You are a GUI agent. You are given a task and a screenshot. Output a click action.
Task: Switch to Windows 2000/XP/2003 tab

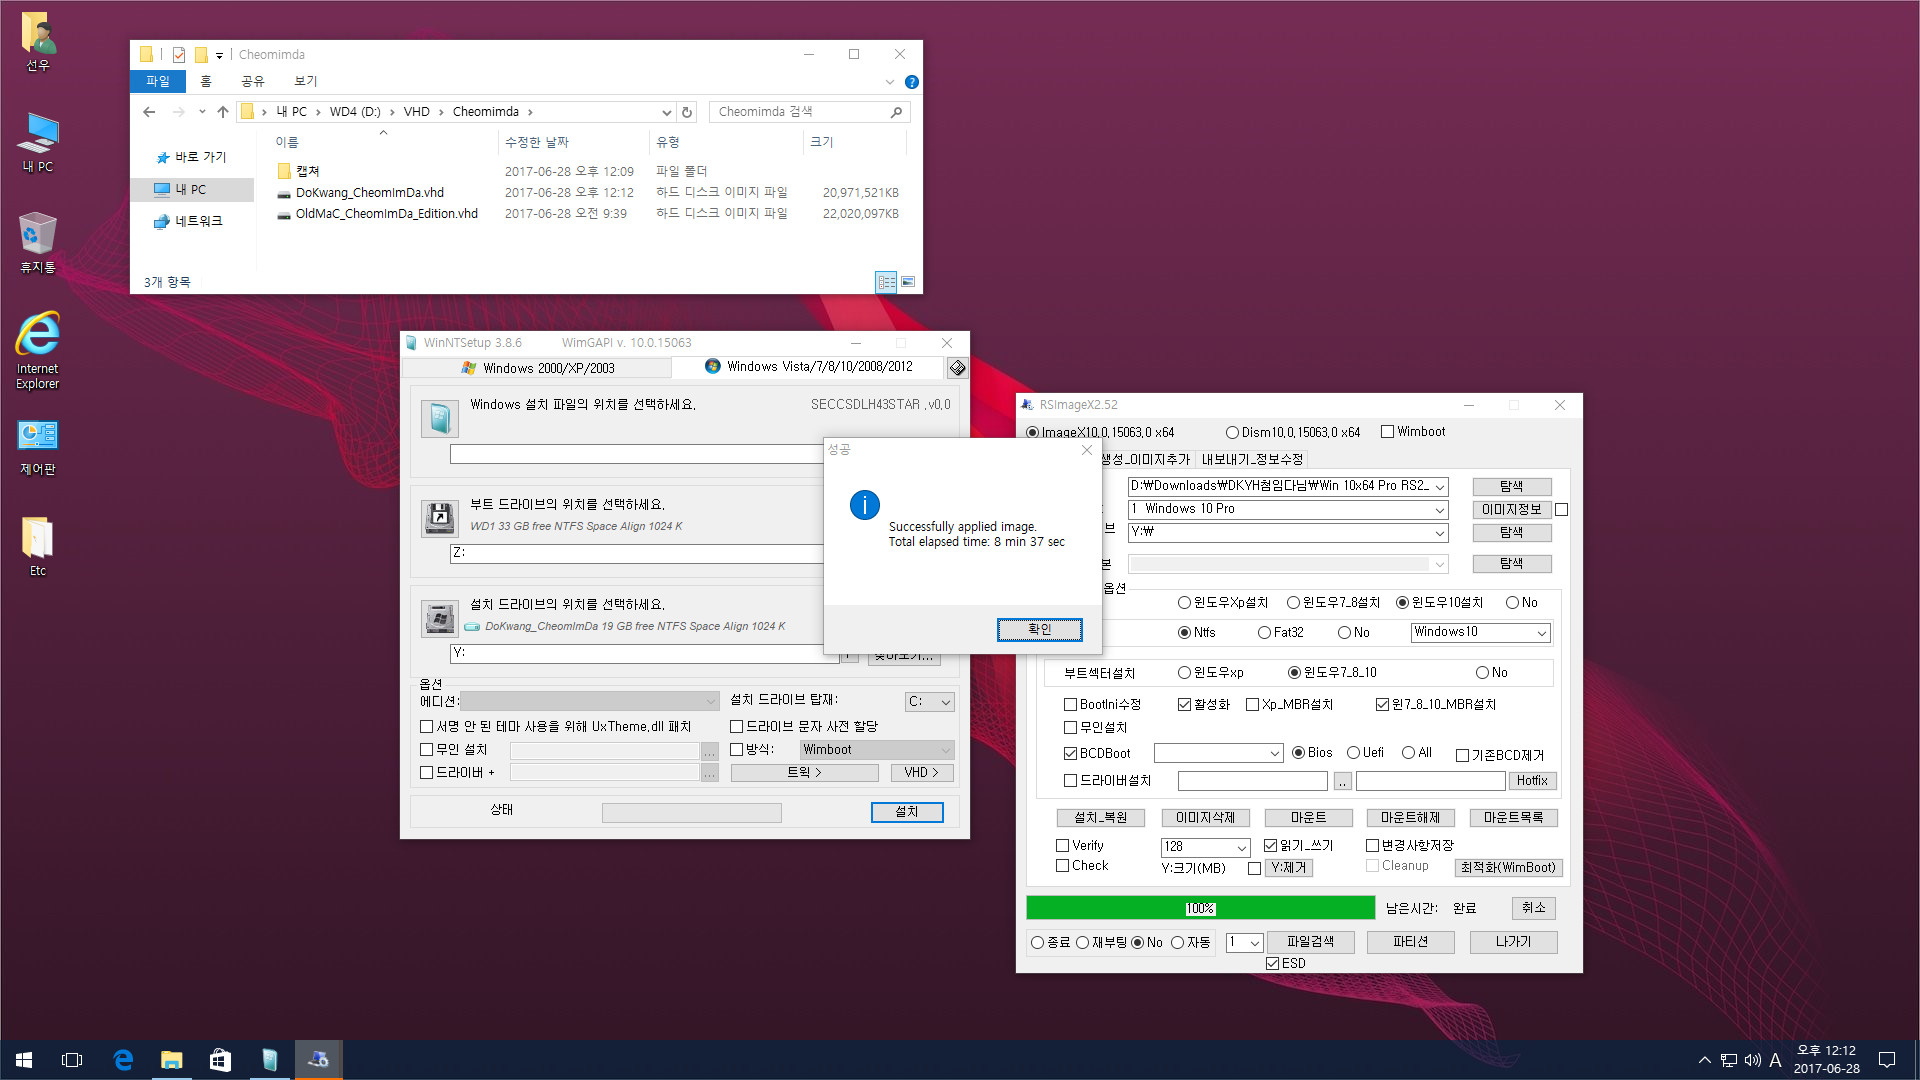pos(537,368)
